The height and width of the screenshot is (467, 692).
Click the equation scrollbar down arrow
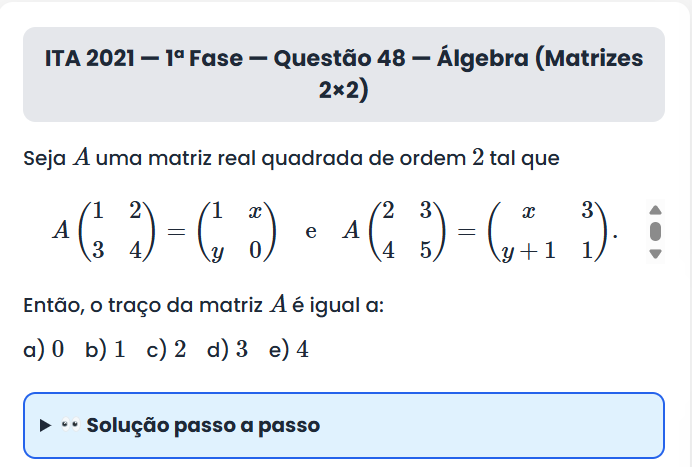pos(656,254)
